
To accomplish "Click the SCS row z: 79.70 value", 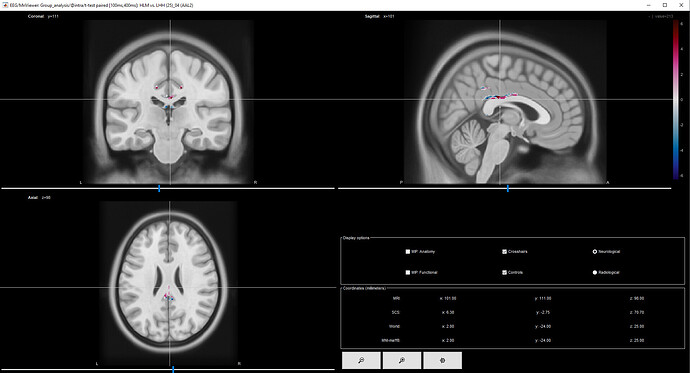I will point(637,312).
